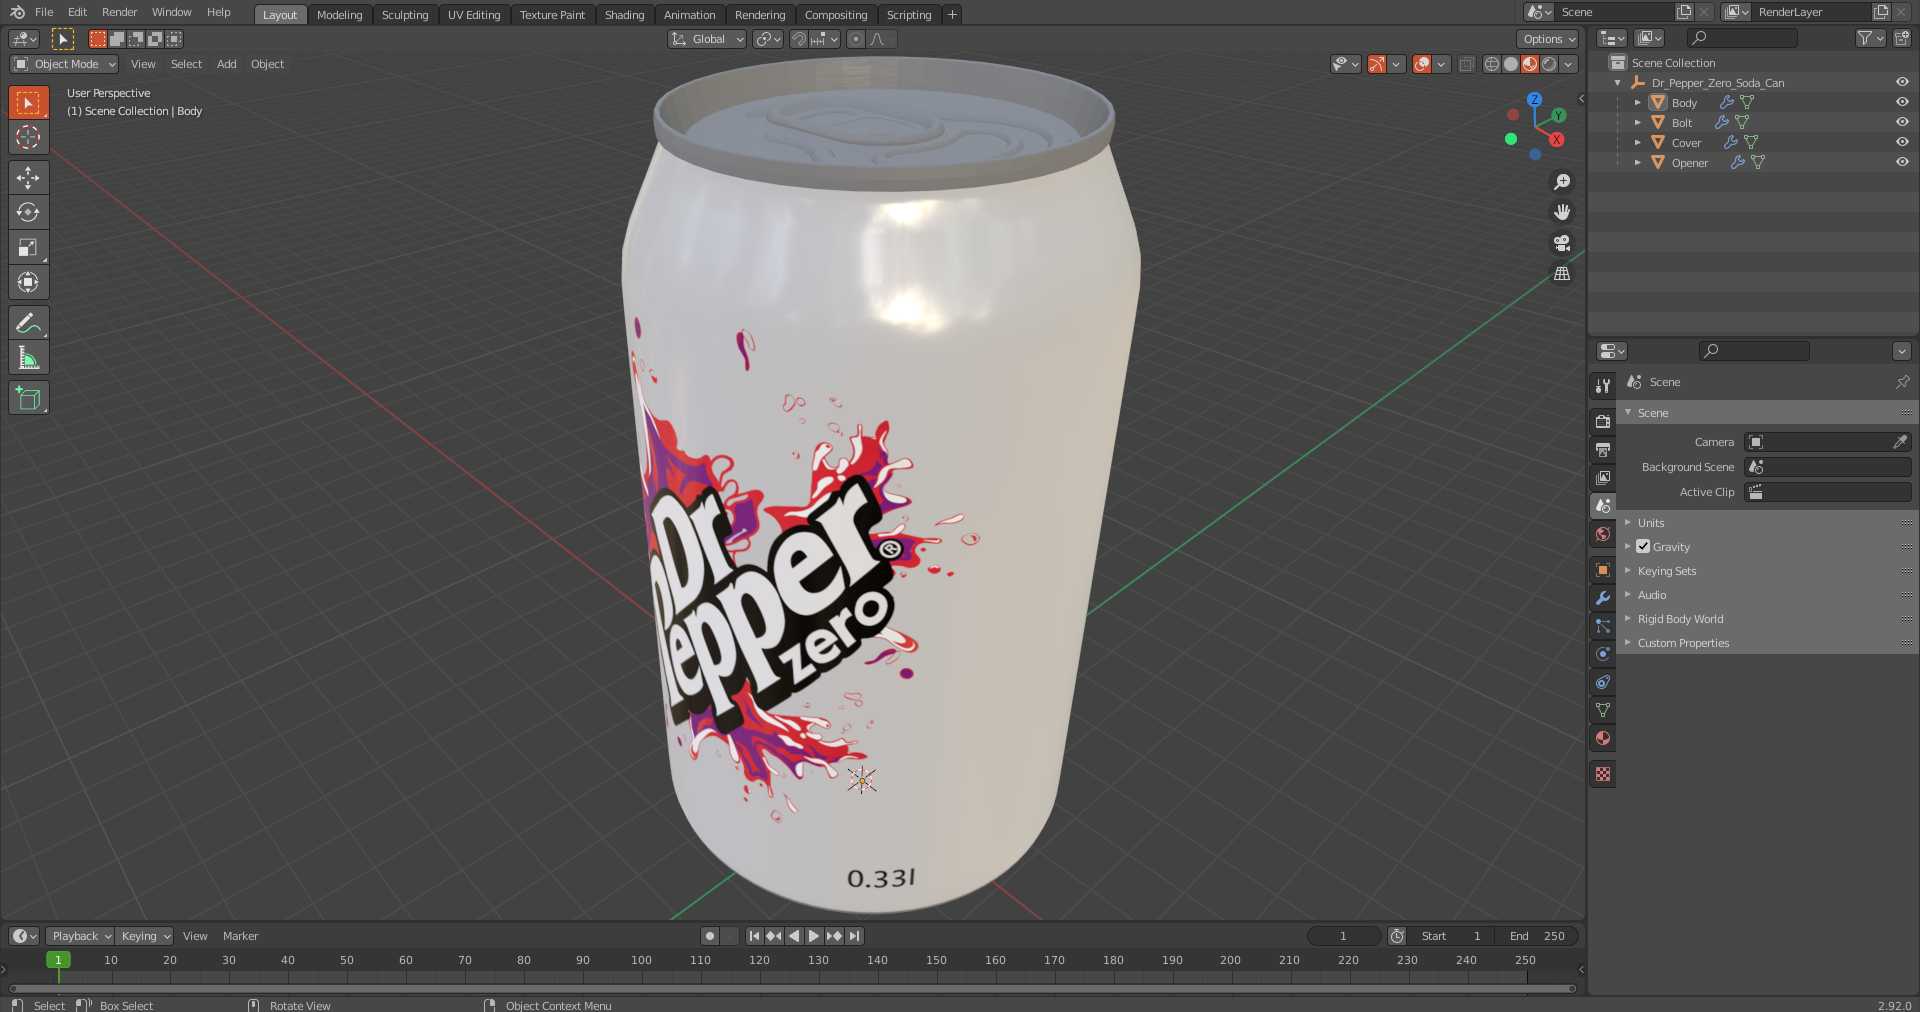Toggle camera view icon
Viewport: 1920px width, 1012px height.
pos(1562,243)
